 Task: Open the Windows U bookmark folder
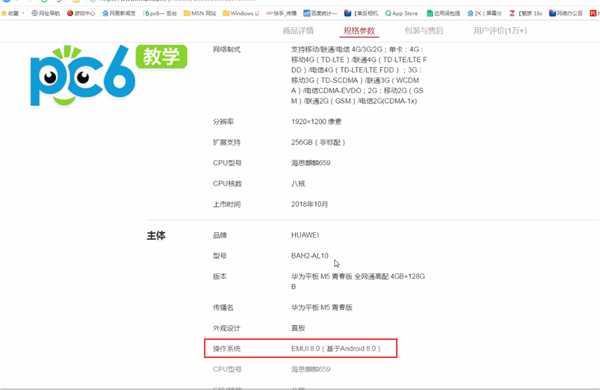(241, 13)
